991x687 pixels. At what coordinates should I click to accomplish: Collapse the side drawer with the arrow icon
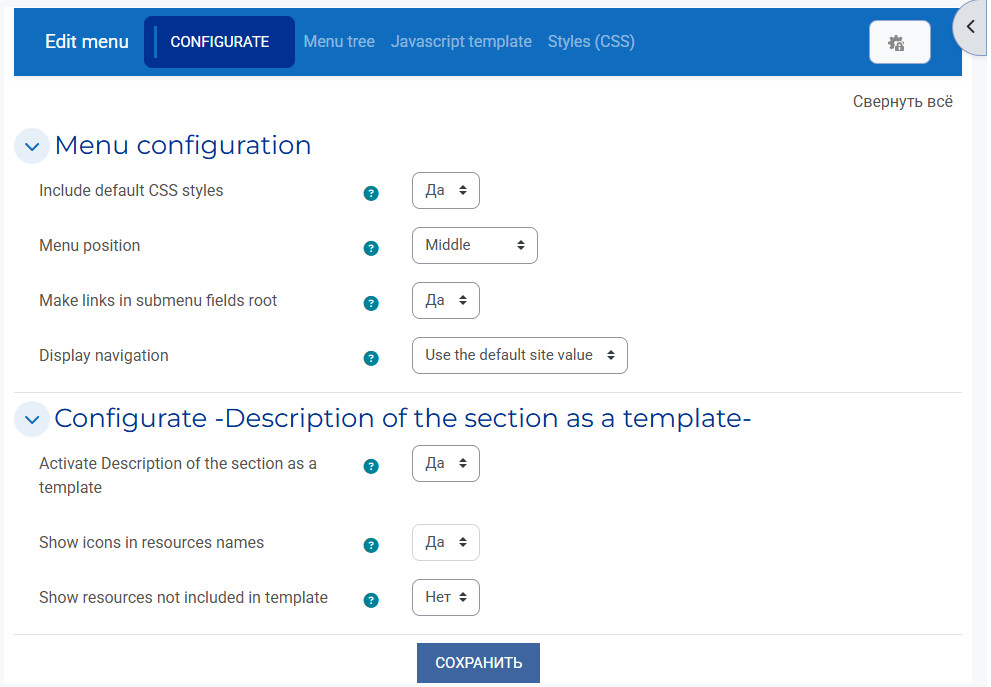[971, 27]
